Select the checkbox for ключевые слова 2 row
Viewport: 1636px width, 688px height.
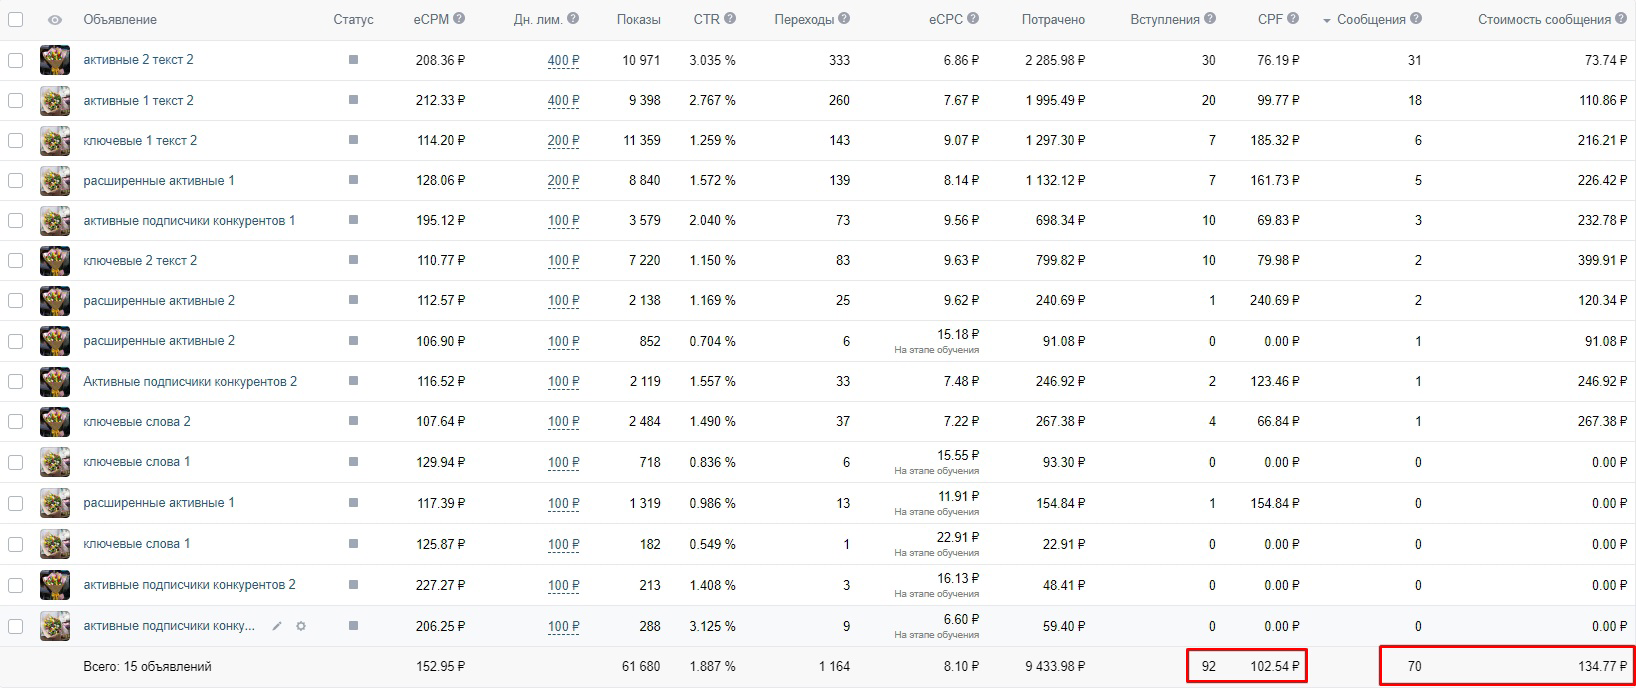pyautogui.click(x=16, y=421)
